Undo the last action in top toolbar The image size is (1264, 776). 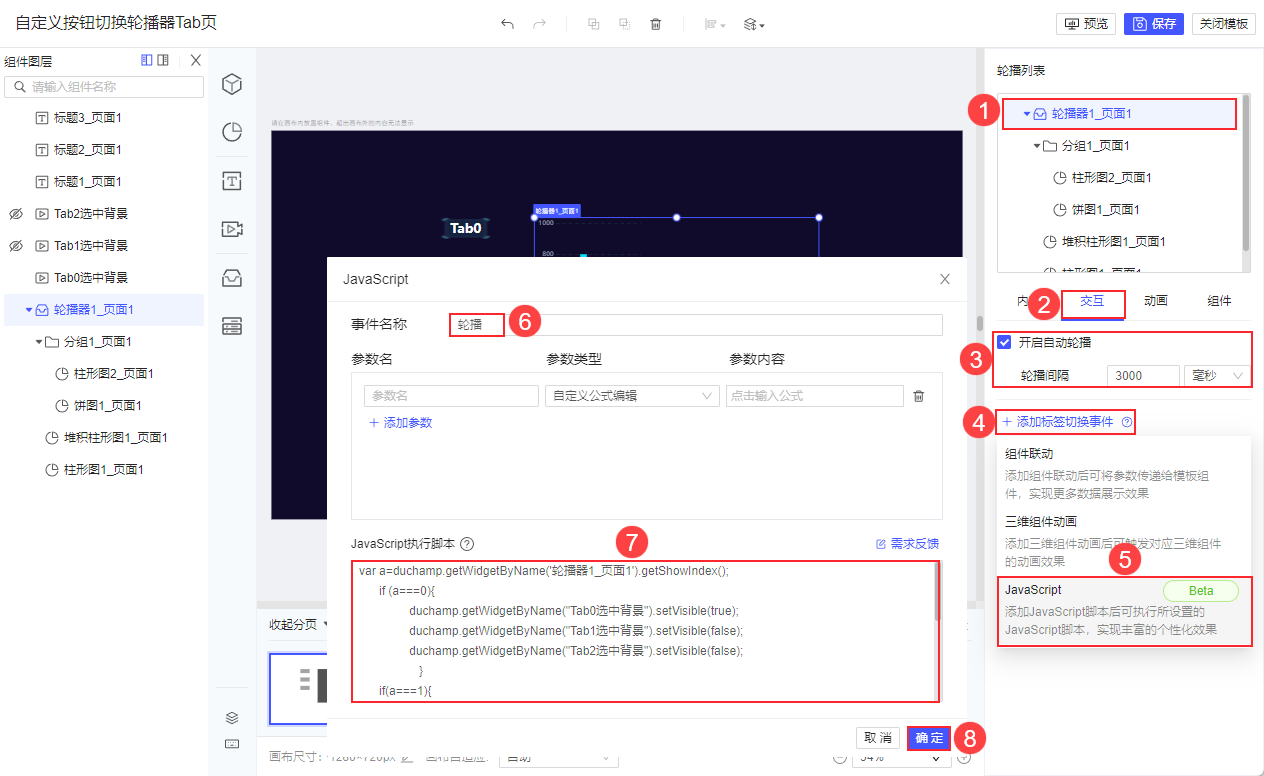click(508, 24)
